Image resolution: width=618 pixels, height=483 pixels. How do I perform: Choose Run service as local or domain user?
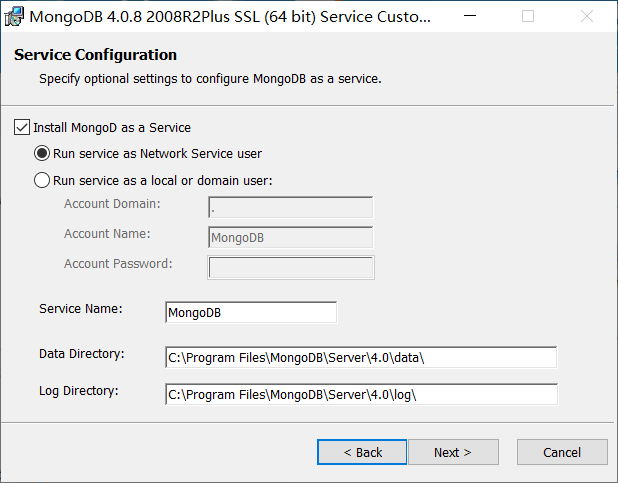[42, 181]
